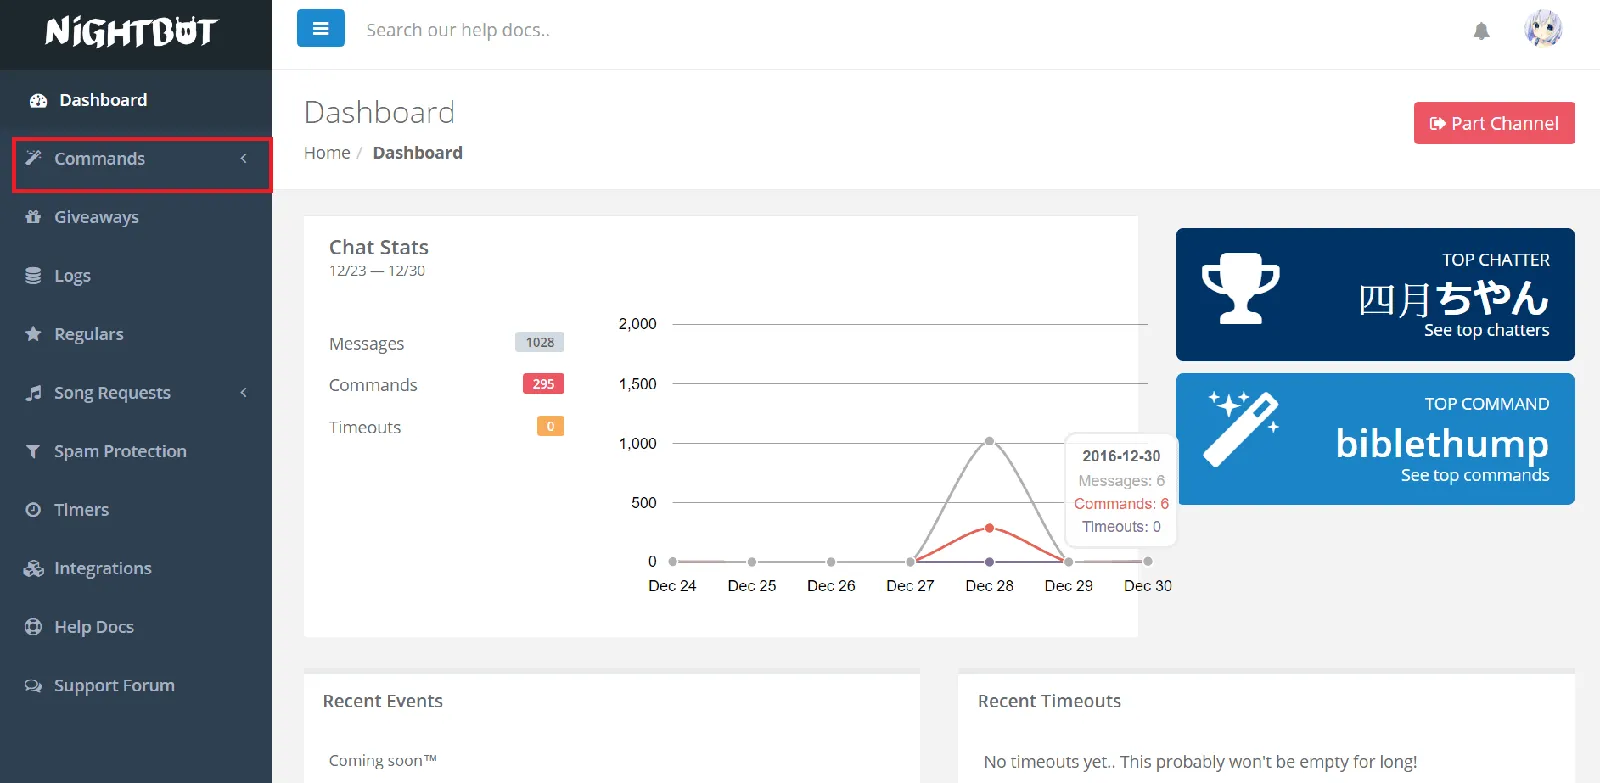Click the Giveaways gift icon
Viewport: 1600px width, 783px height.
pyautogui.click(x=33, y=217)
